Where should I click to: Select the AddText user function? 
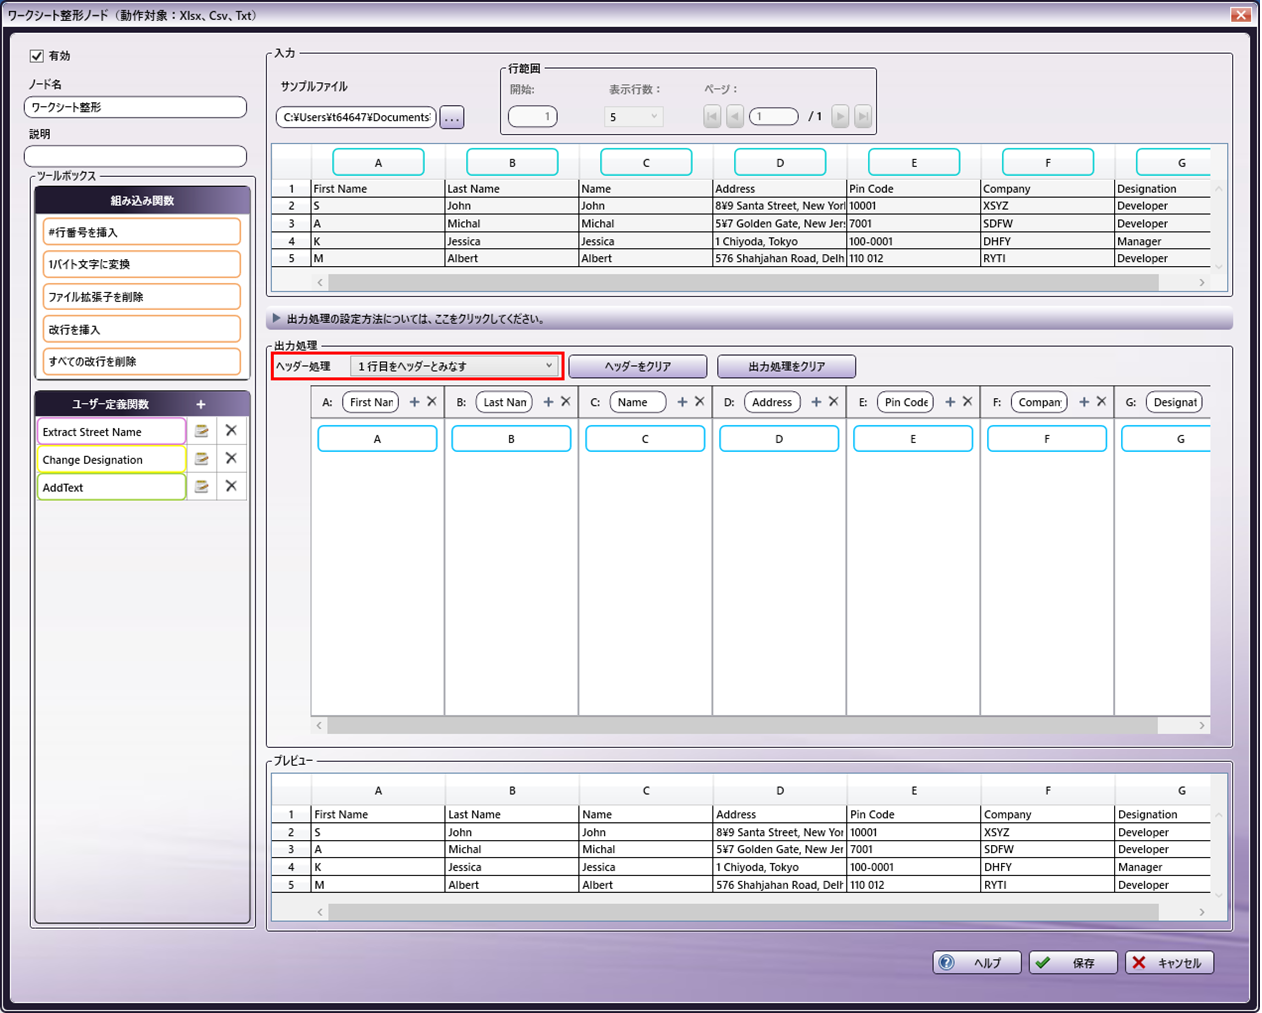(x=112, y=488)
